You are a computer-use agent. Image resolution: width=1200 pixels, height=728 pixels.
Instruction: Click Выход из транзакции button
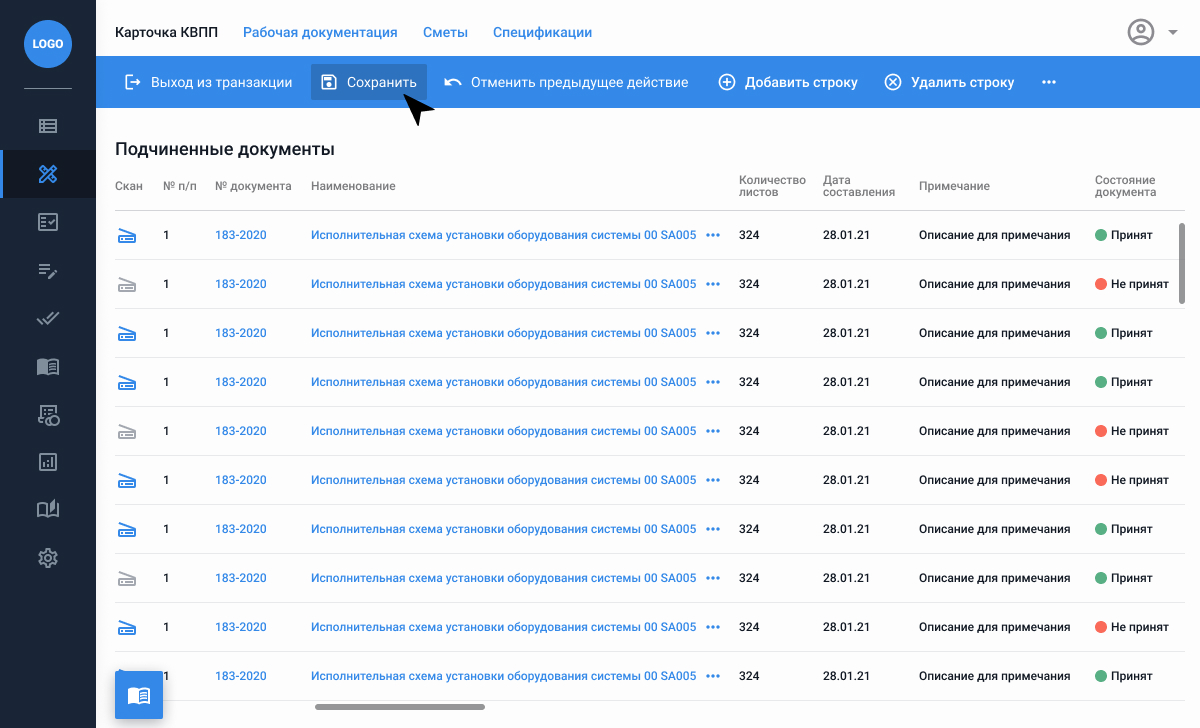pyautogui.click(x=208, y=82)
